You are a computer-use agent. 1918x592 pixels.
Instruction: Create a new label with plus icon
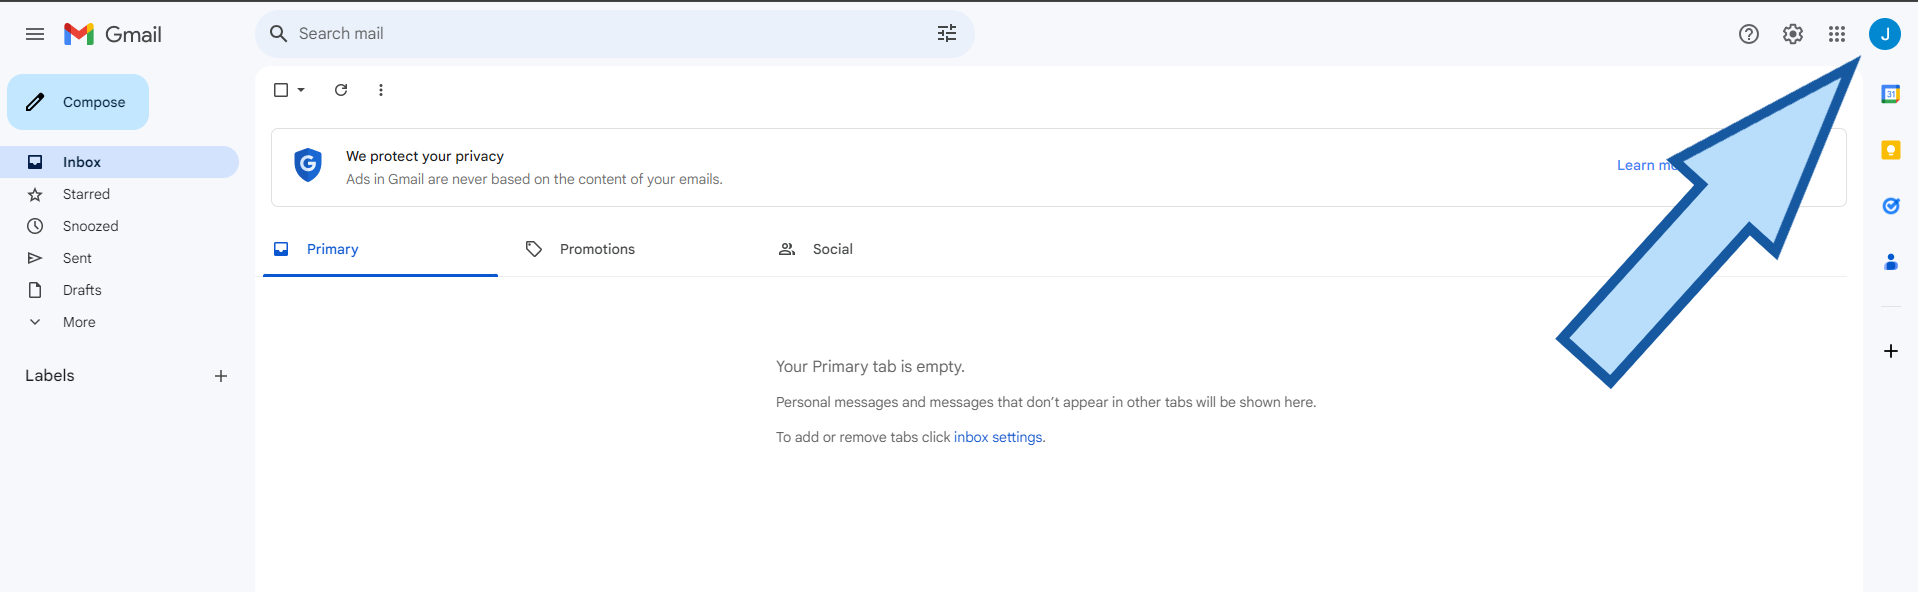221,376
